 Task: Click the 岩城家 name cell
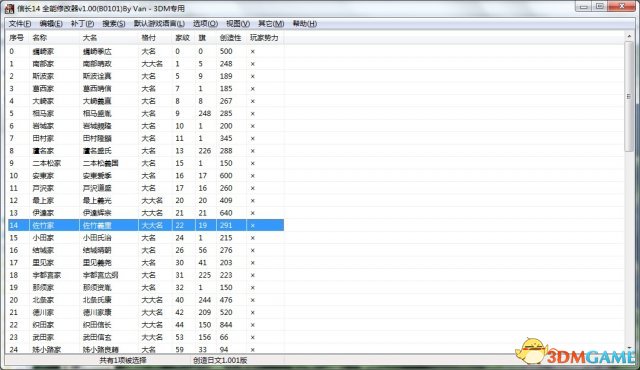[x=43, y=126]
